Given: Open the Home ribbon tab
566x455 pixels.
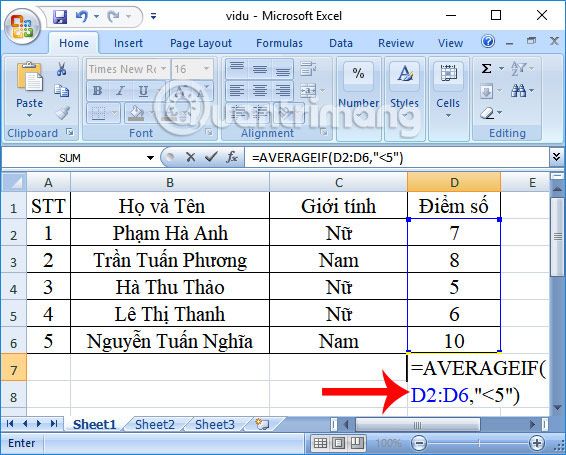Looking at the screenshot, I should point(74,43).
